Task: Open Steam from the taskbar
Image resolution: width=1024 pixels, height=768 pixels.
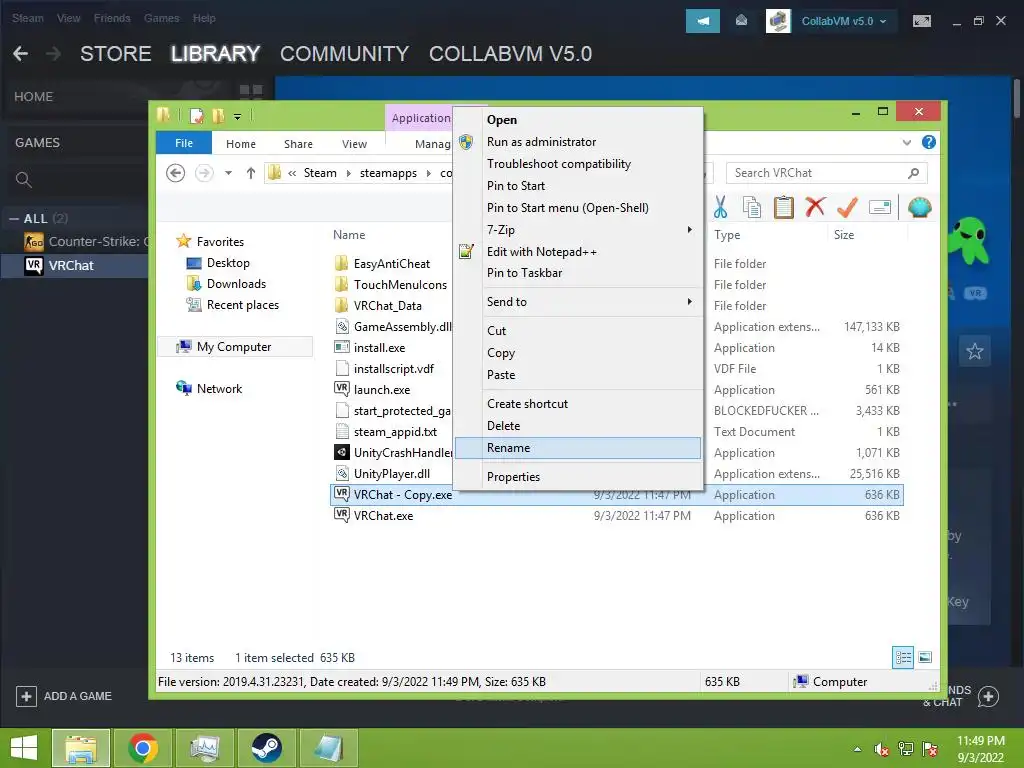Action: click(x=266, y=748)
